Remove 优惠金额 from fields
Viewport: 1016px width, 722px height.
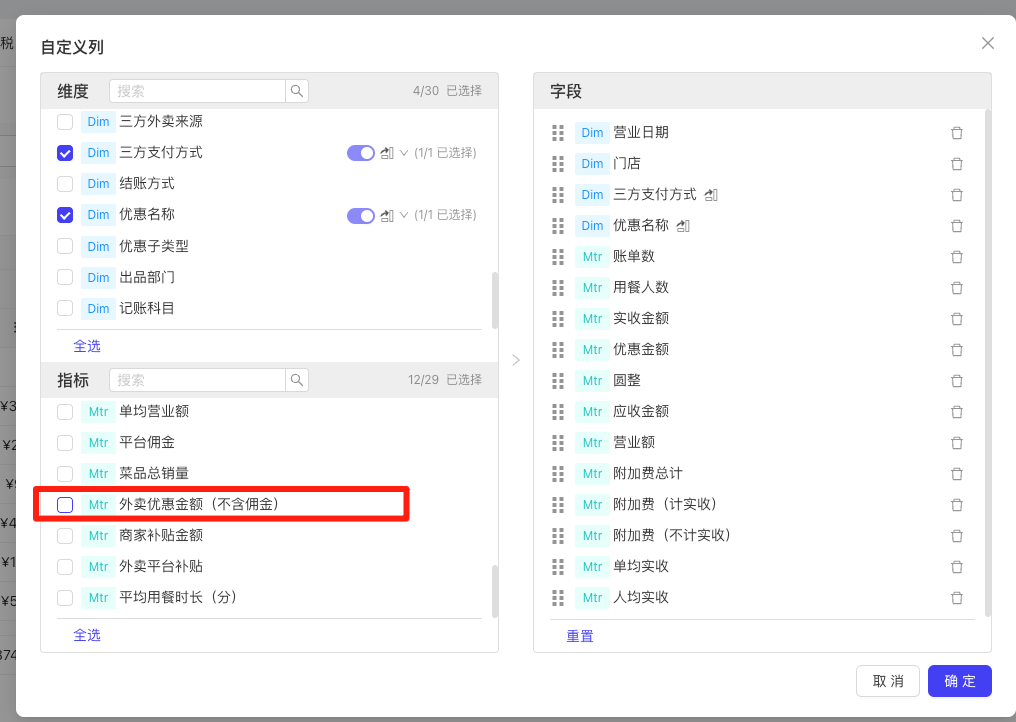point(956,350)
